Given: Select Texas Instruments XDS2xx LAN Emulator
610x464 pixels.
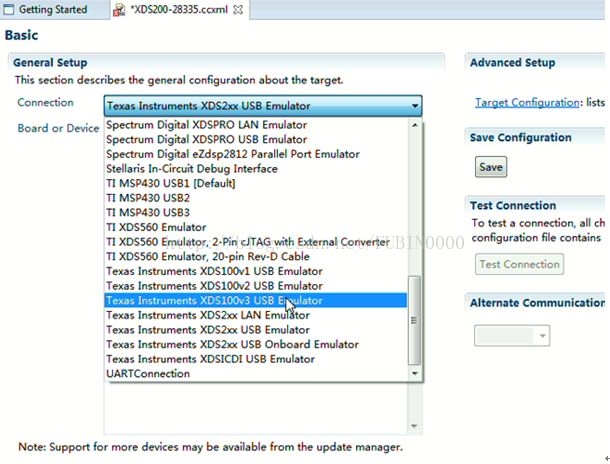Looking at the screenshot, I should point(256,315).
